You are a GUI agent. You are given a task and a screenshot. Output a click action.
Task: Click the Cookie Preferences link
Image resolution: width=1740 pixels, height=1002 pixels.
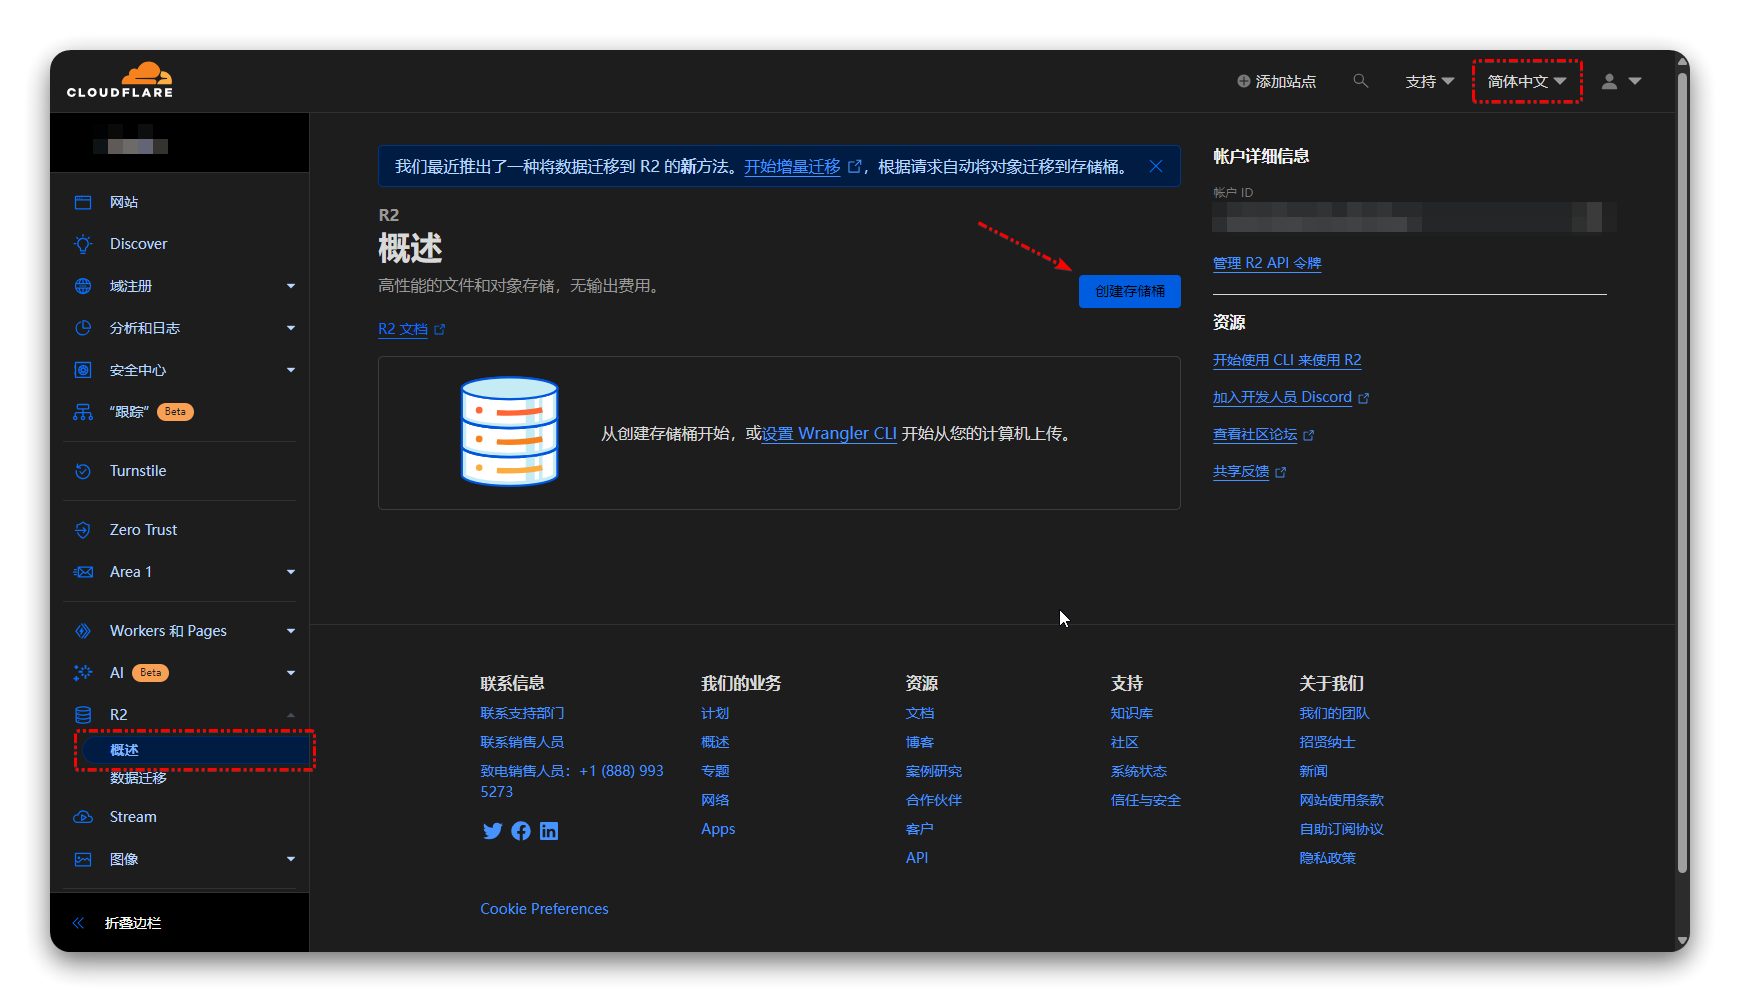[544, 909]
